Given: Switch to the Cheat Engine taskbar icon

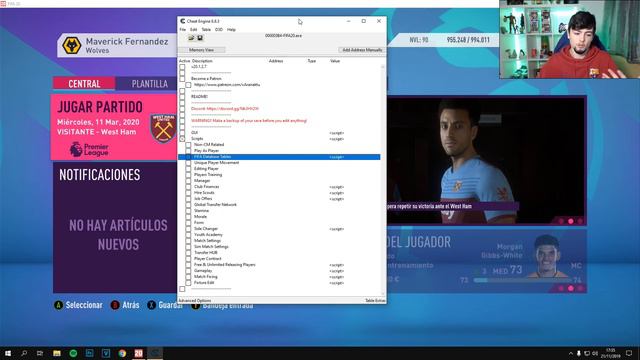Looking at the screenshot, I should pos(155,353).
